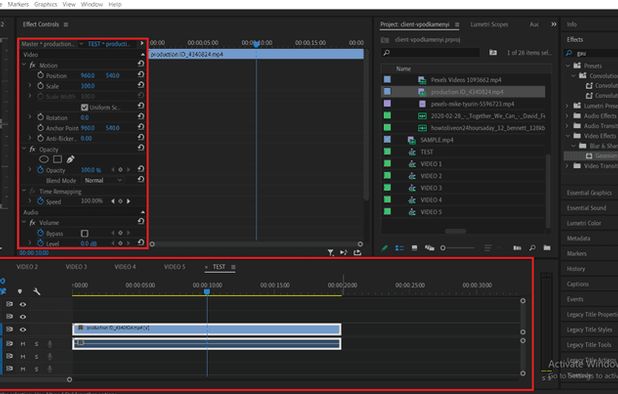Click the play-only-audio icon in Effect Controls
The width and height of the screenshot is (618, 394).
344,253
